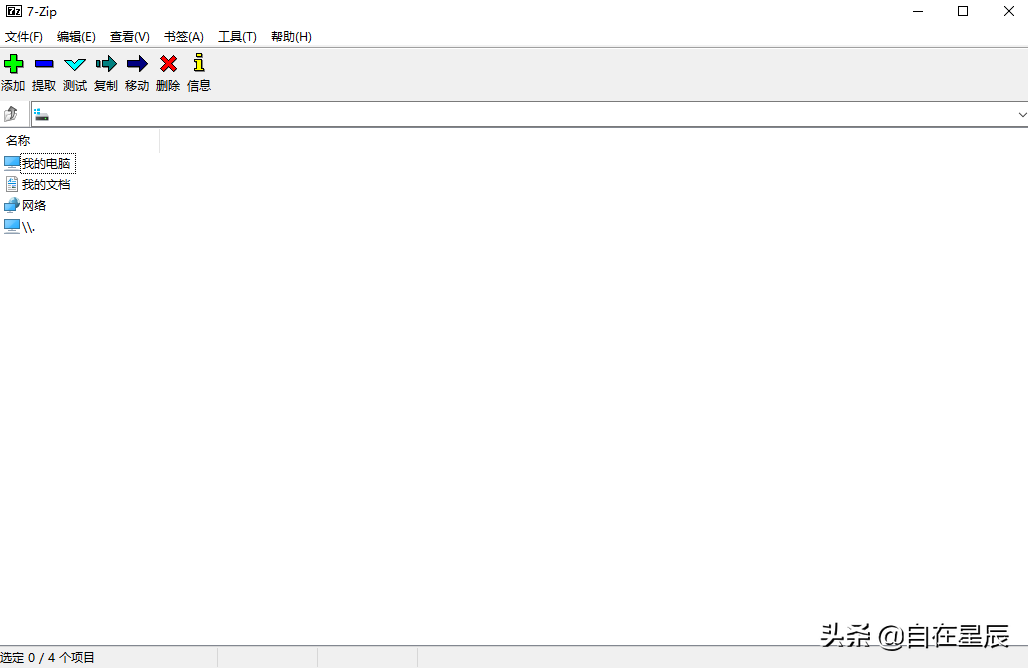Click the red X Delete (删除) icon

click(168, 64)
